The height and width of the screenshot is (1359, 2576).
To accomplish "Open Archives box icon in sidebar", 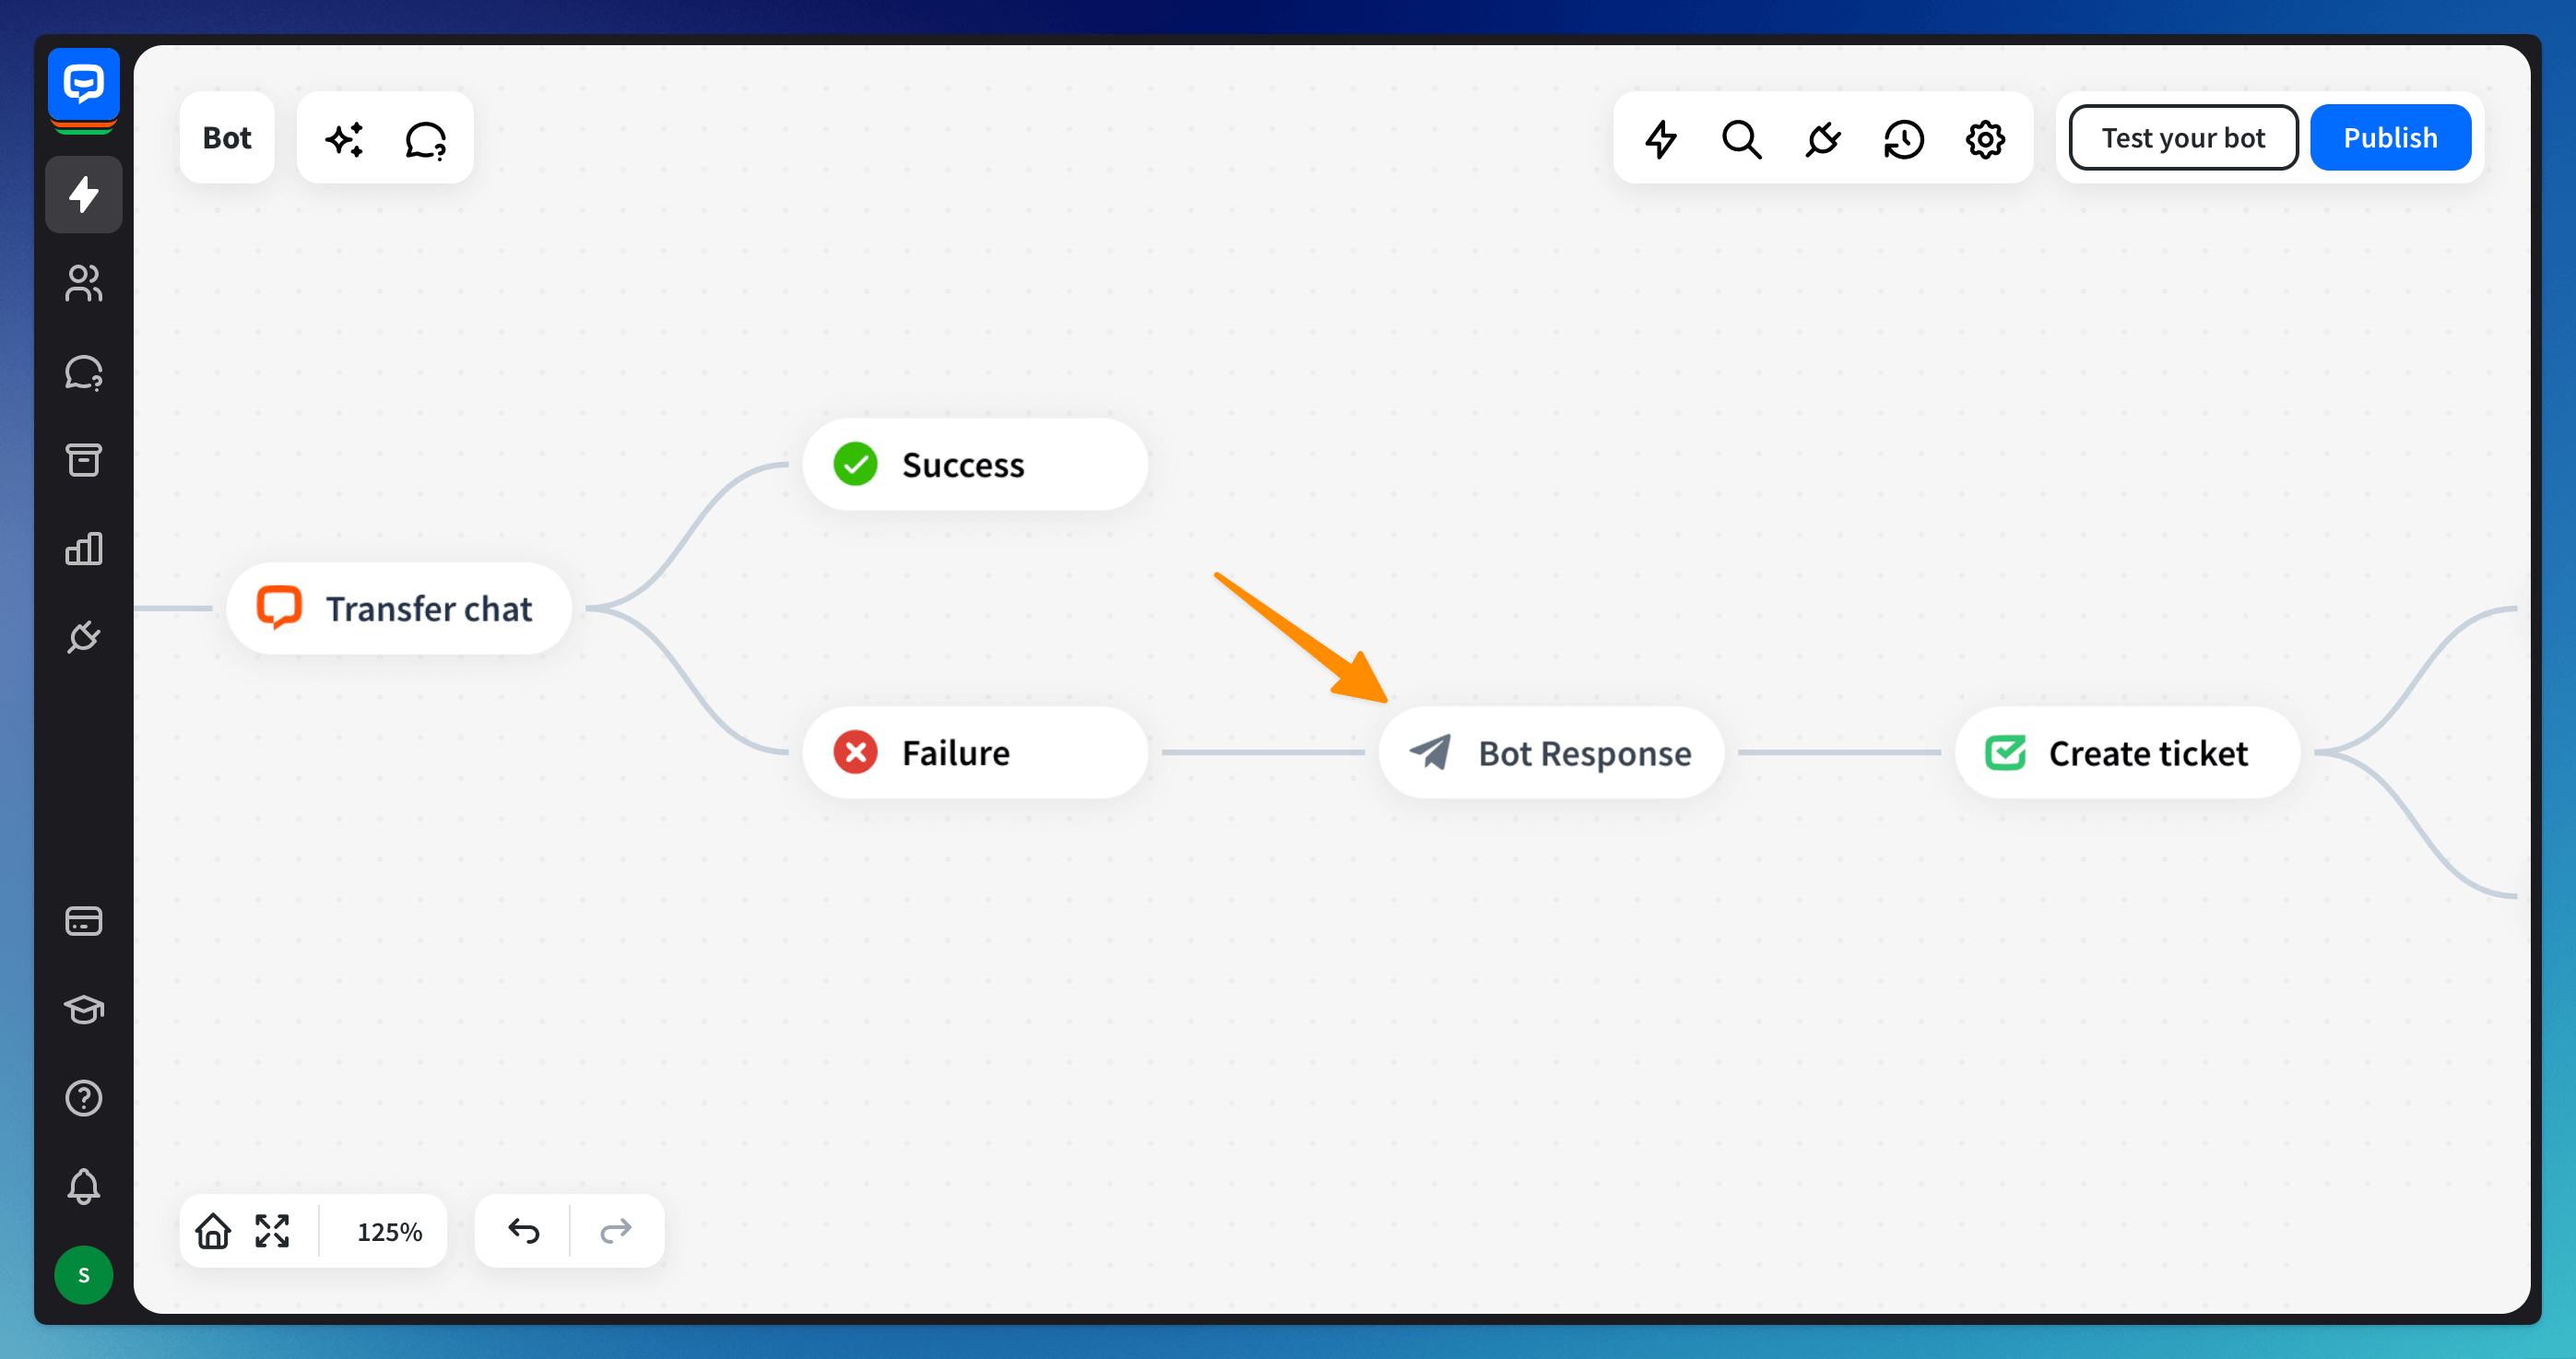I will point(83,460).
